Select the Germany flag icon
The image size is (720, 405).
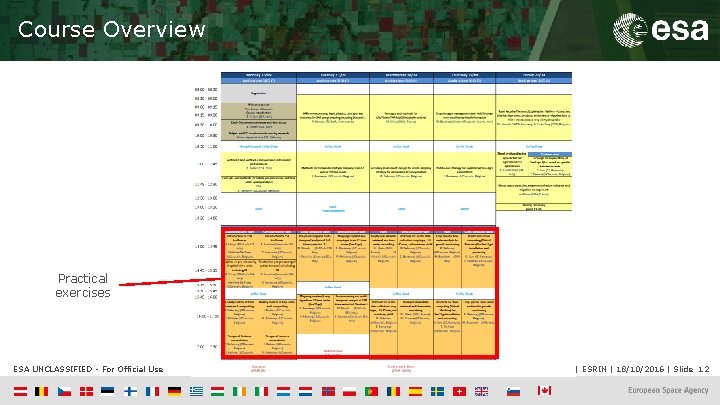pos(174,391)
